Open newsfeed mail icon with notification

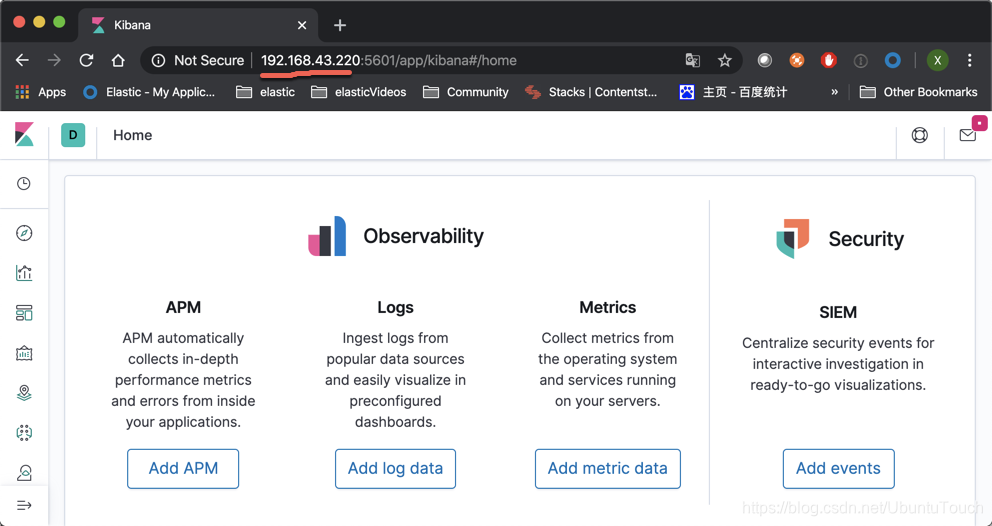[967, 135]
